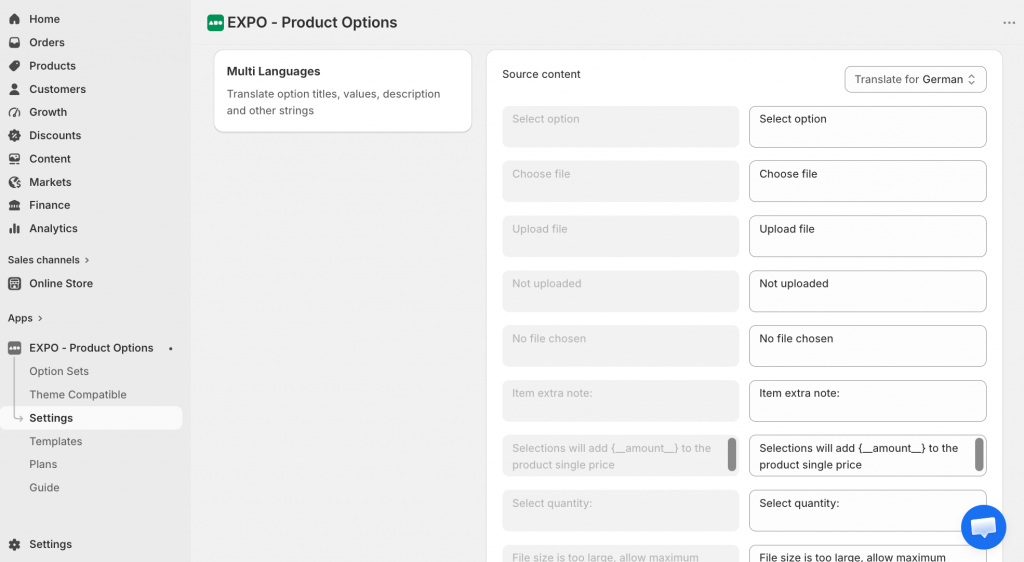This screenshot has height=562, width=1024.
Task: Click the EXPO app icon in sidebar
Action: [x=14, y=348]
